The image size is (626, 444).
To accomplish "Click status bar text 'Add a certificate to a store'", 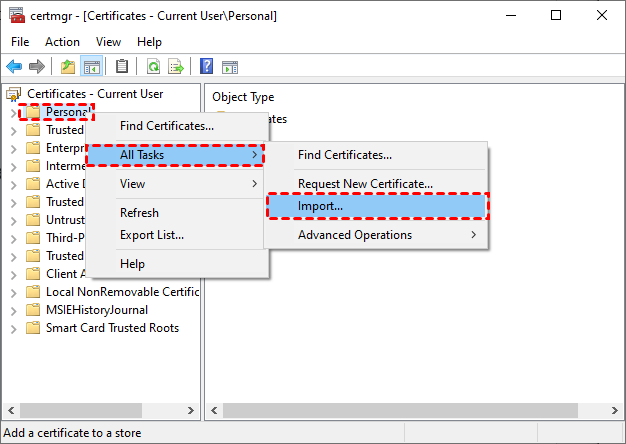I will [x=72, y=433].
